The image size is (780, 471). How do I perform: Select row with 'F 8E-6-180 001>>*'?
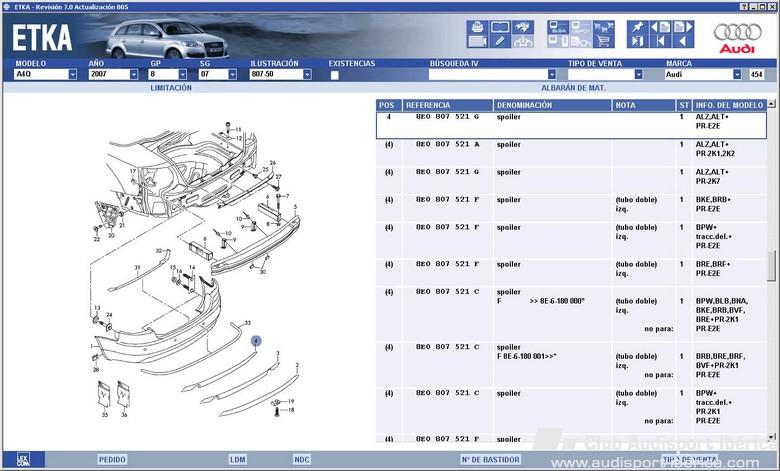coord(571,366)
